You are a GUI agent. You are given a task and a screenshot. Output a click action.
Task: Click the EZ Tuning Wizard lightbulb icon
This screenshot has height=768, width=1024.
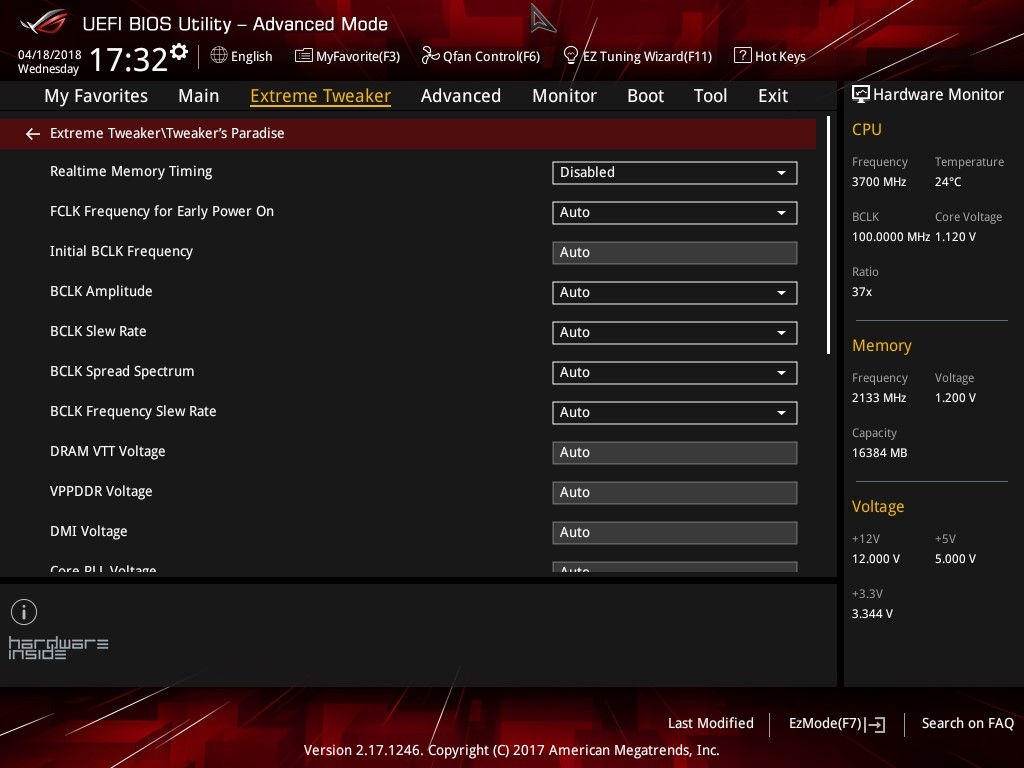570,56
